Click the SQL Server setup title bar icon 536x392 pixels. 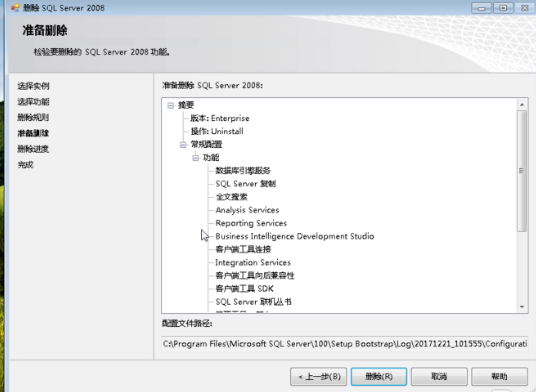(x=15, y=8)
